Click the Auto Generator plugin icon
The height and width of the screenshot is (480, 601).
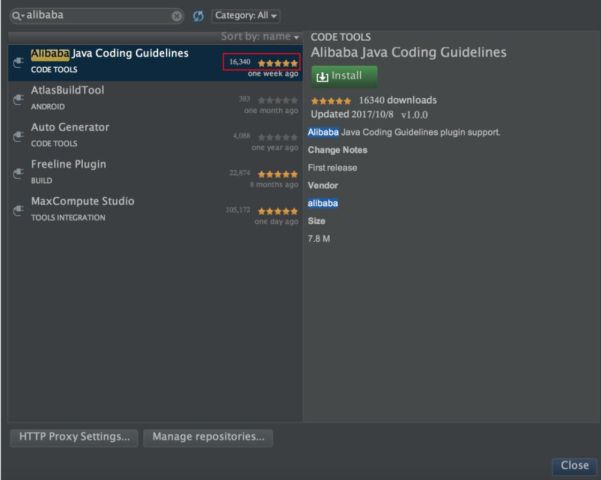tap(17, 136)
